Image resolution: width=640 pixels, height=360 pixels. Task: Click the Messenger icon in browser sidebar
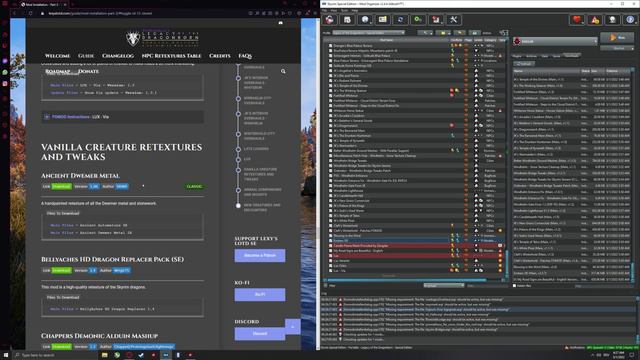5,61
